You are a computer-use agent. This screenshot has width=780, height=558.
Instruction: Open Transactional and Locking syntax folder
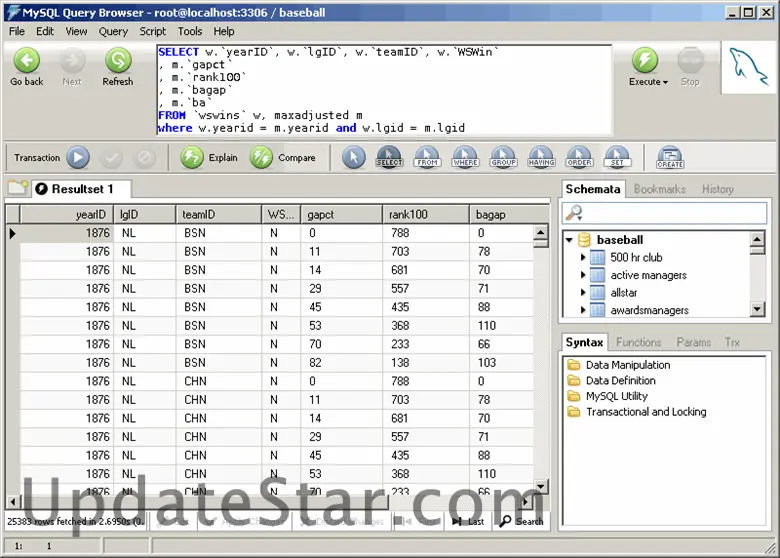coord(638,412)
